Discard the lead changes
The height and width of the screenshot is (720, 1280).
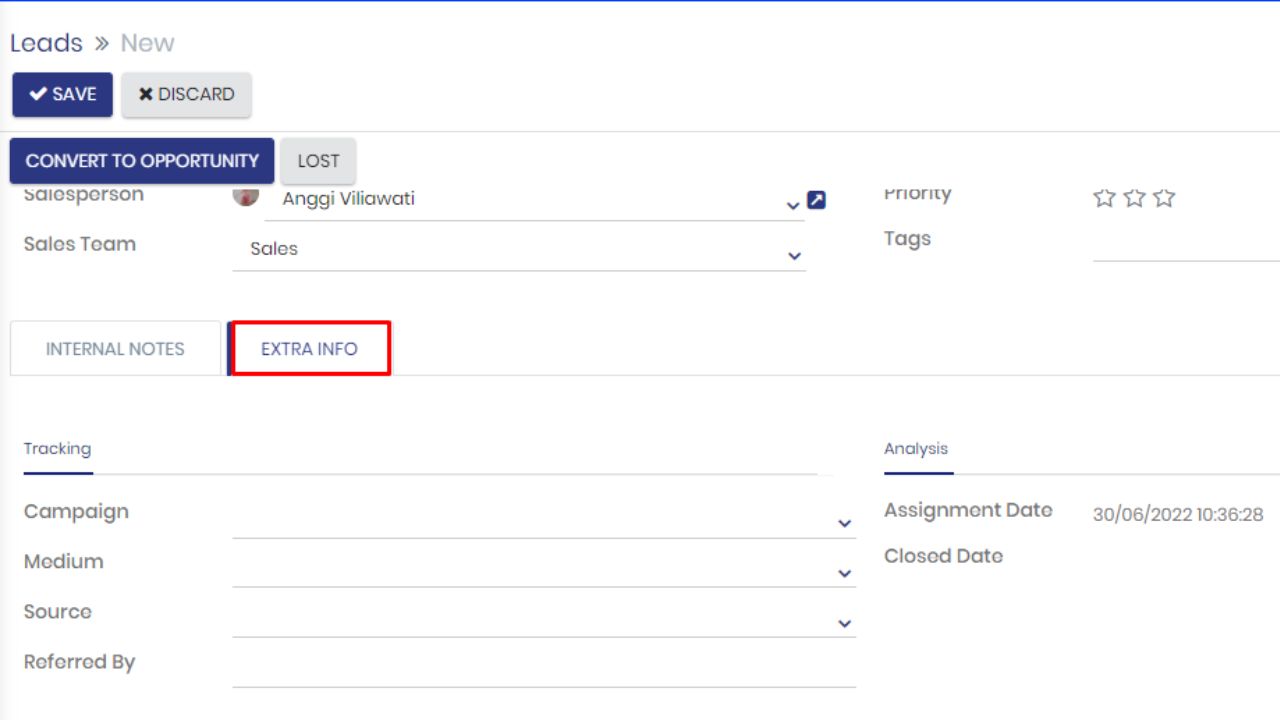[186, 94]
